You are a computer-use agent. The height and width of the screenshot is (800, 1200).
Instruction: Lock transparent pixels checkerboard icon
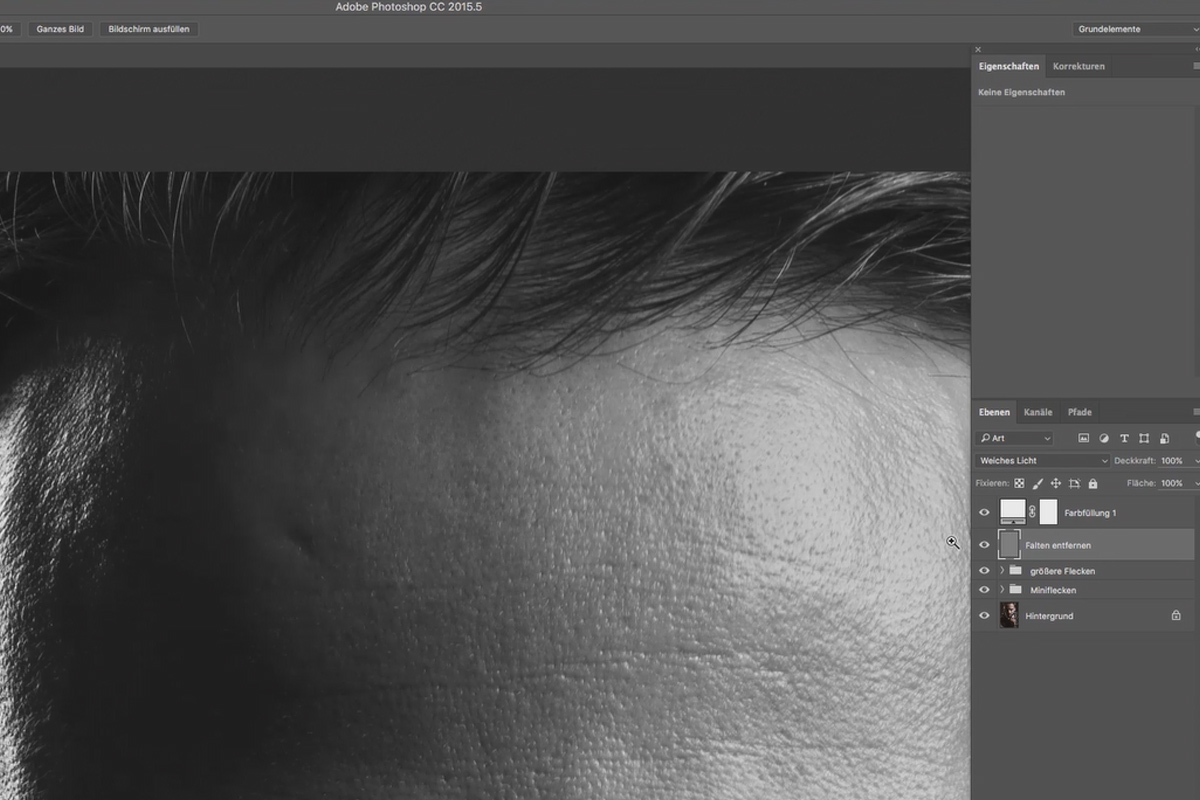[x=1020, y=483]
